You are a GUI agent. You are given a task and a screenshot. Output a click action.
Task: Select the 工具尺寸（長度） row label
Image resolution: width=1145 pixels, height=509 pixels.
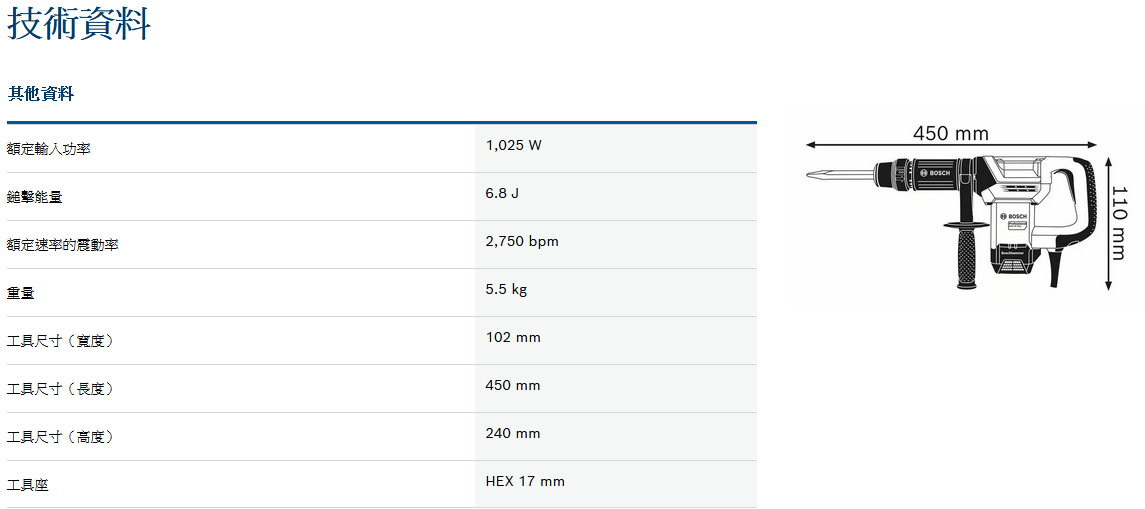coord(60,389)
